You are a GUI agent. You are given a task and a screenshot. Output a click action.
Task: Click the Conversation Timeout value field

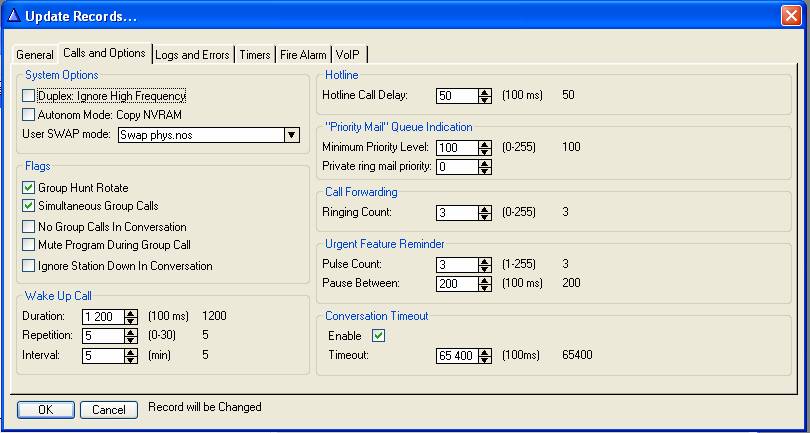pos(456,355)
